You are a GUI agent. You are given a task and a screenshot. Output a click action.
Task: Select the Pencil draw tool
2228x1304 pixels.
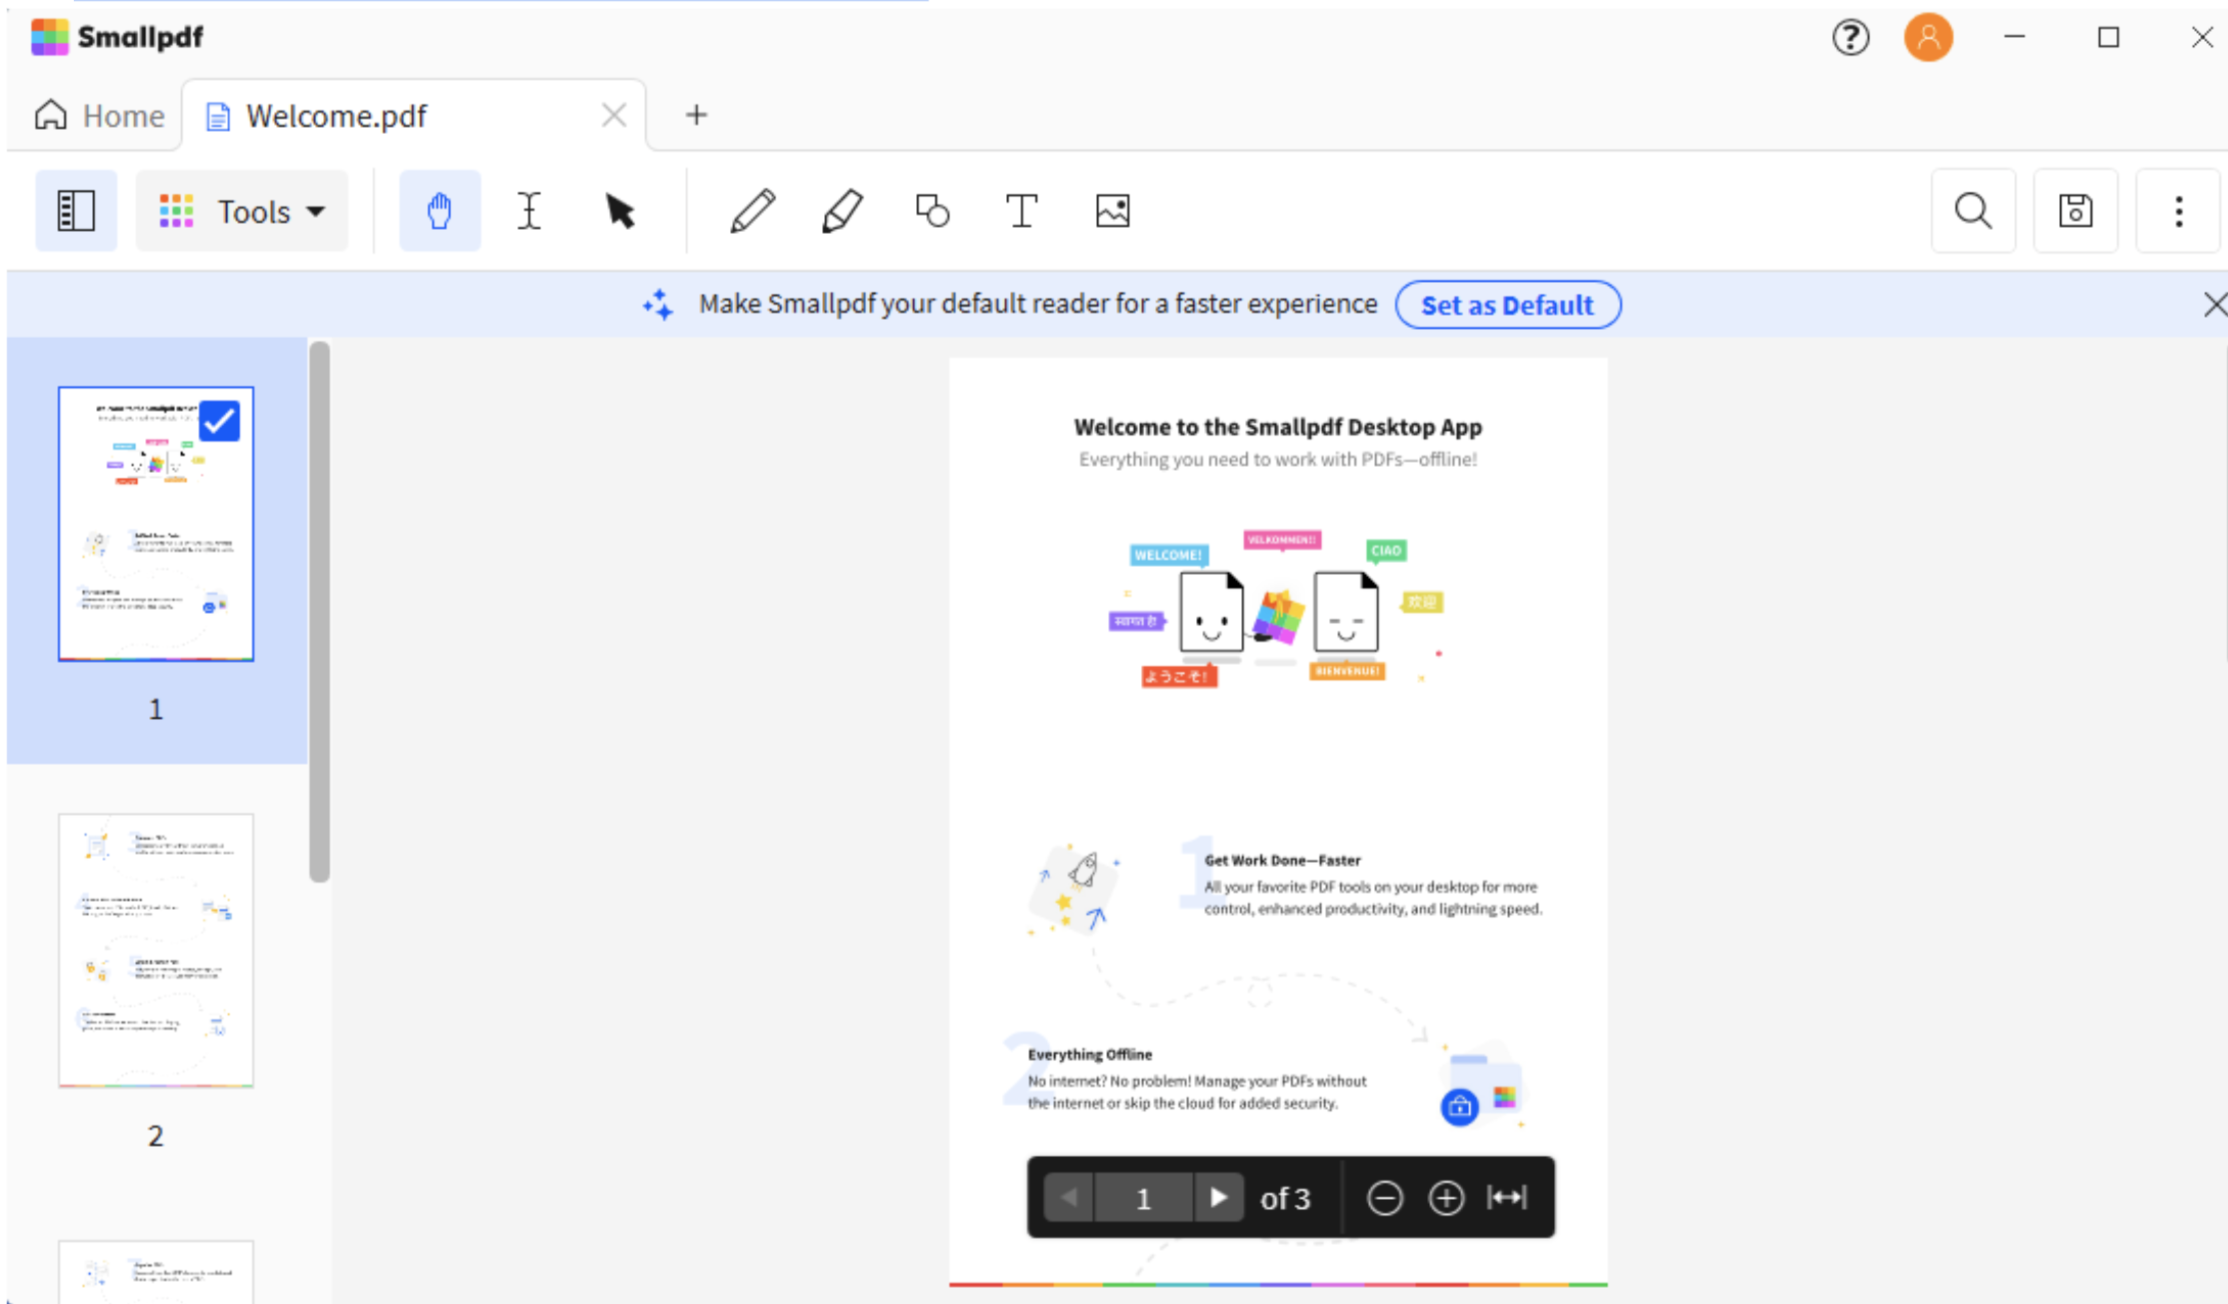(752, 211)
